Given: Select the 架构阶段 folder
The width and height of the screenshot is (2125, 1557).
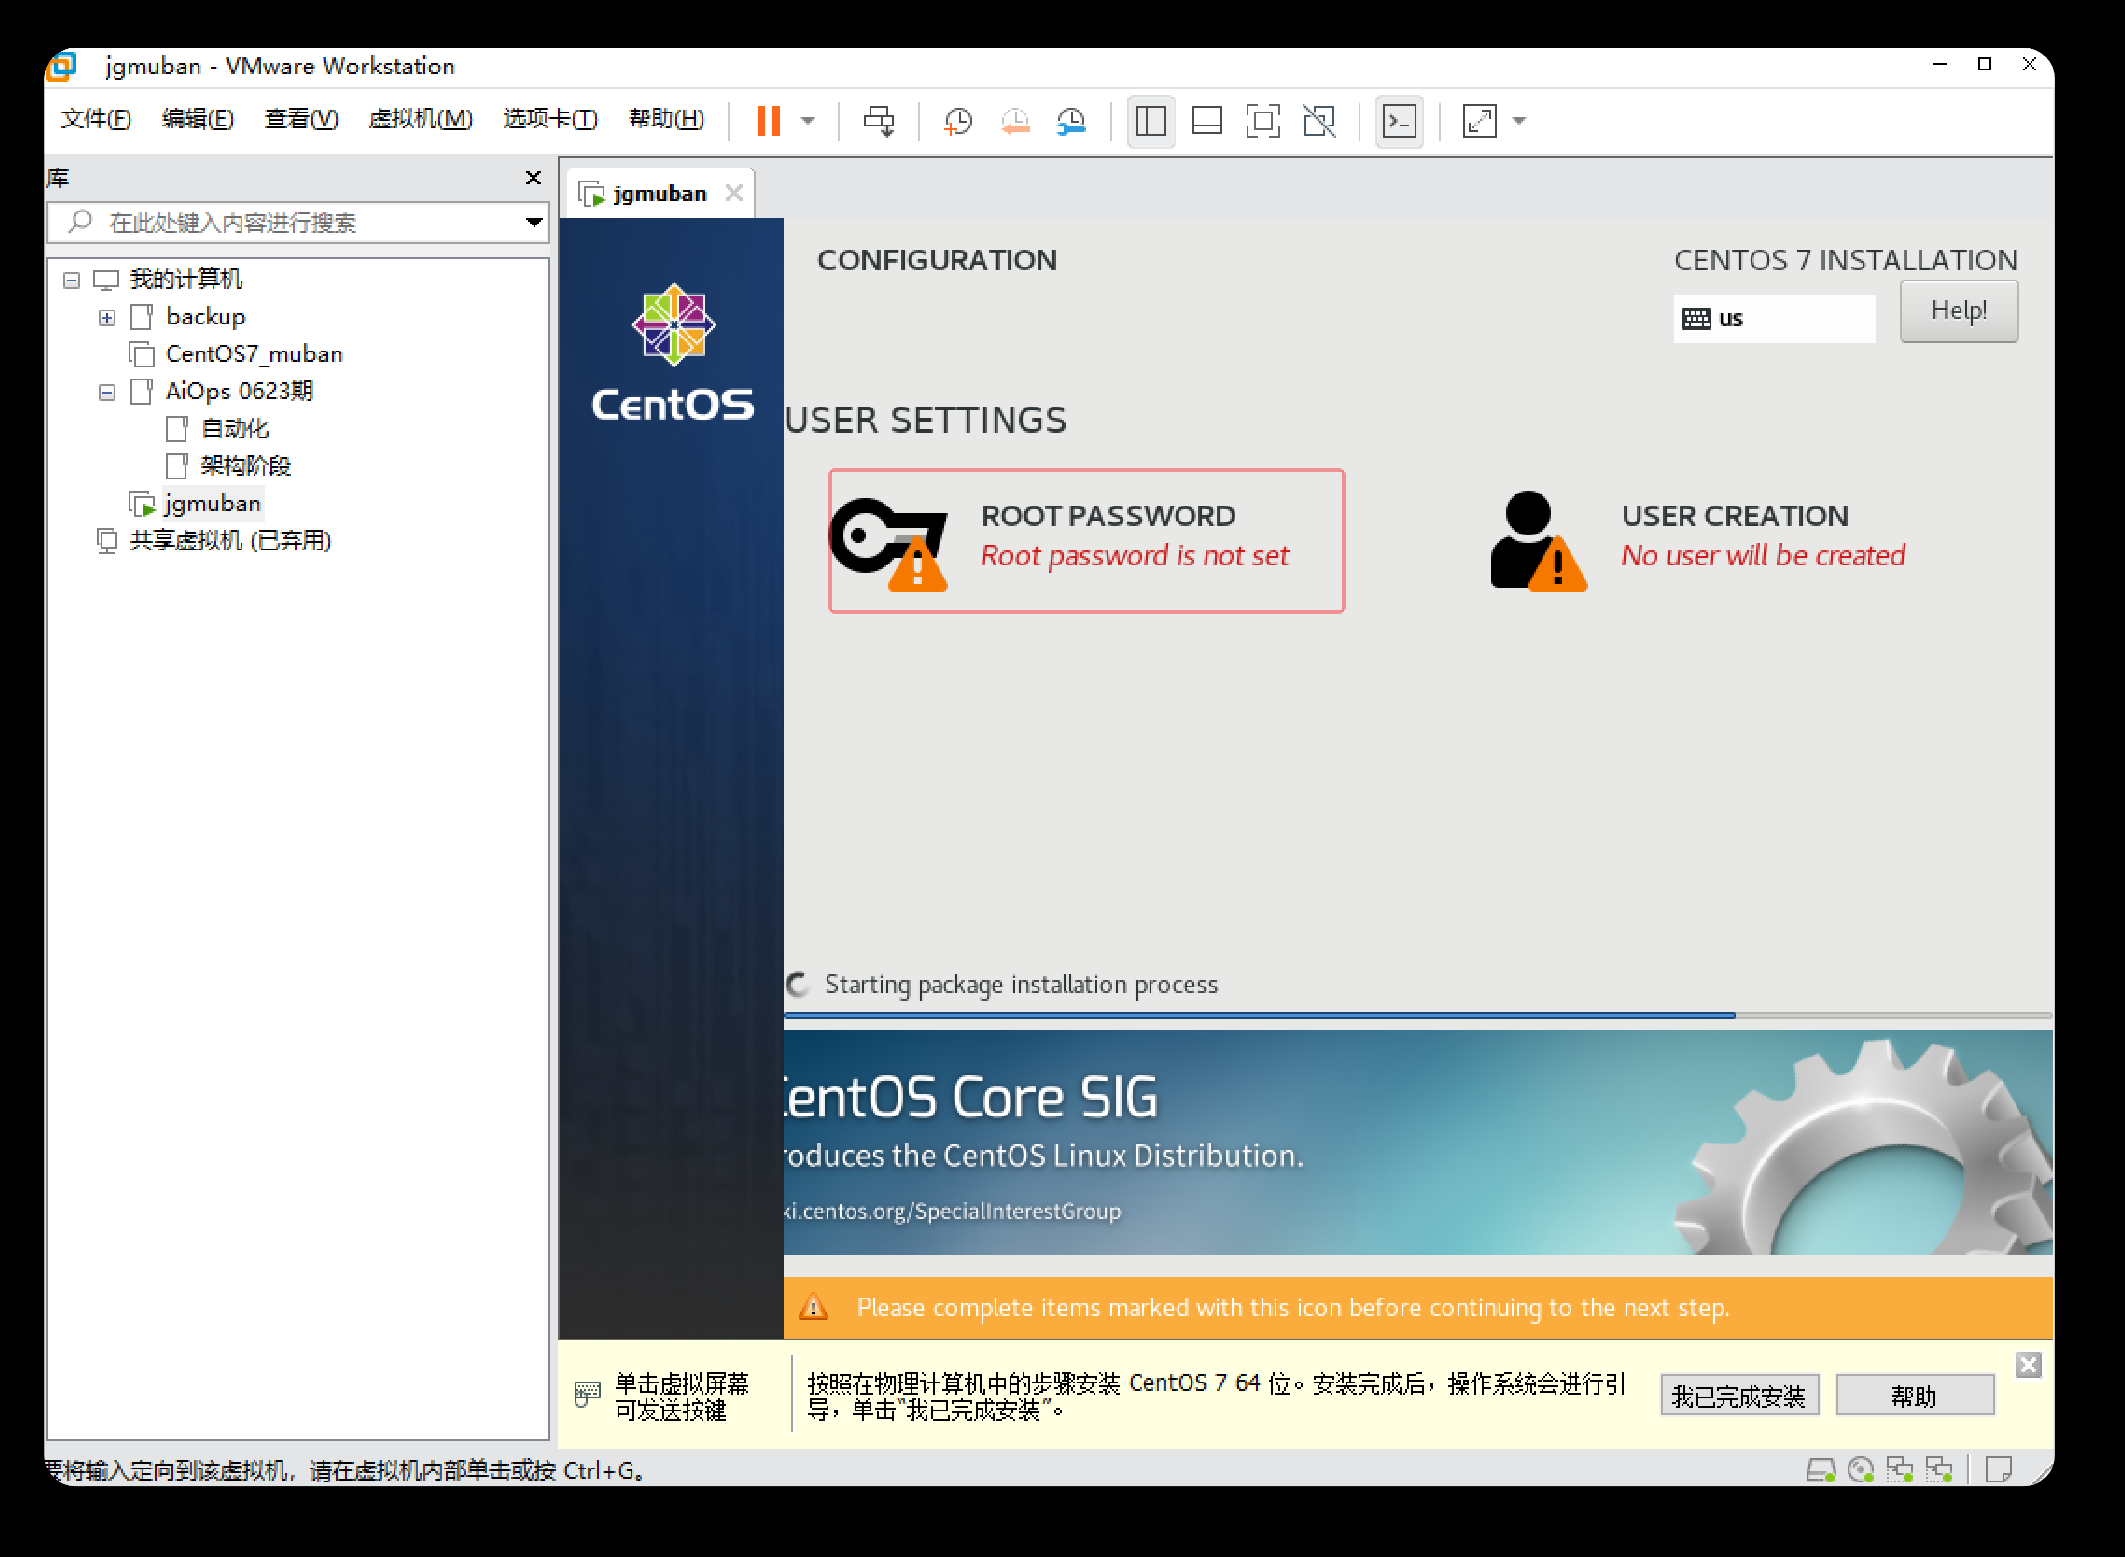Looking at the screenshot, I should pos(245,466).
